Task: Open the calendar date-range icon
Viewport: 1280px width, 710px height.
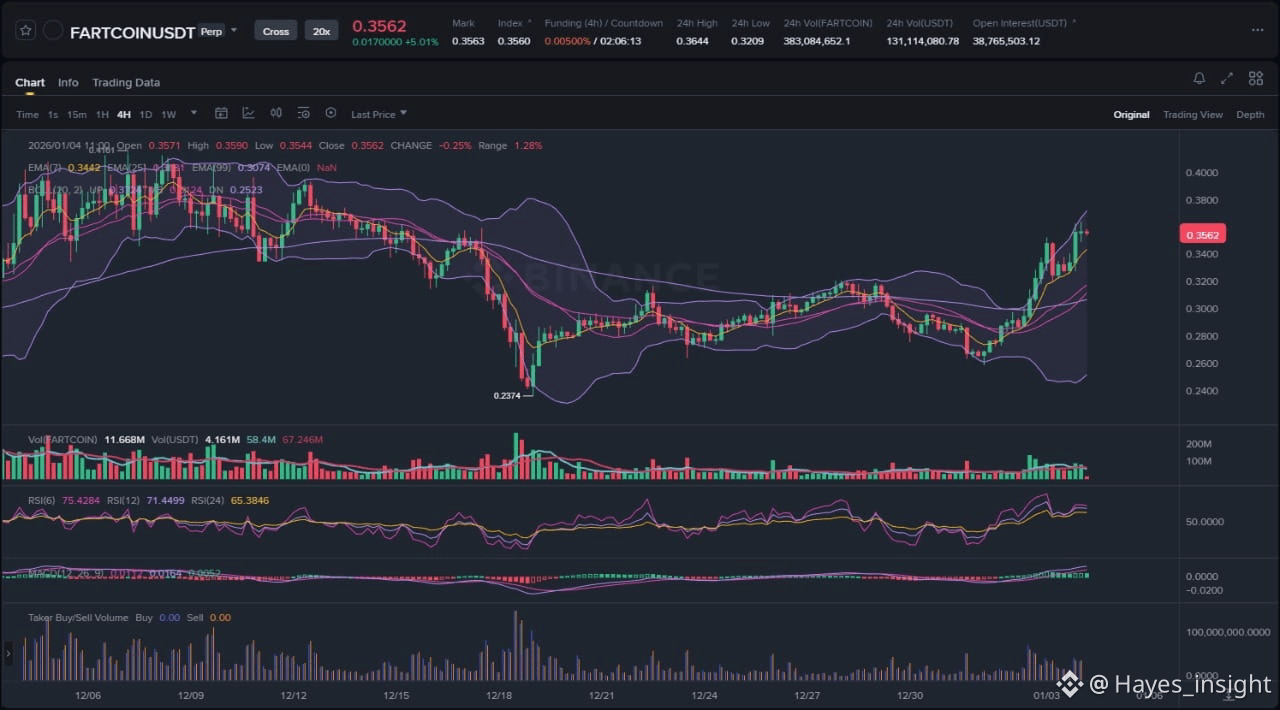Action: 222,113
